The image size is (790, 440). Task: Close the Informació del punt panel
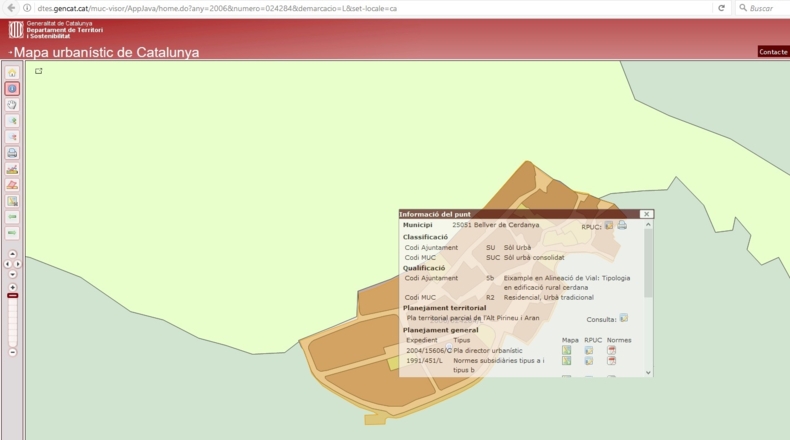[646, 214]
